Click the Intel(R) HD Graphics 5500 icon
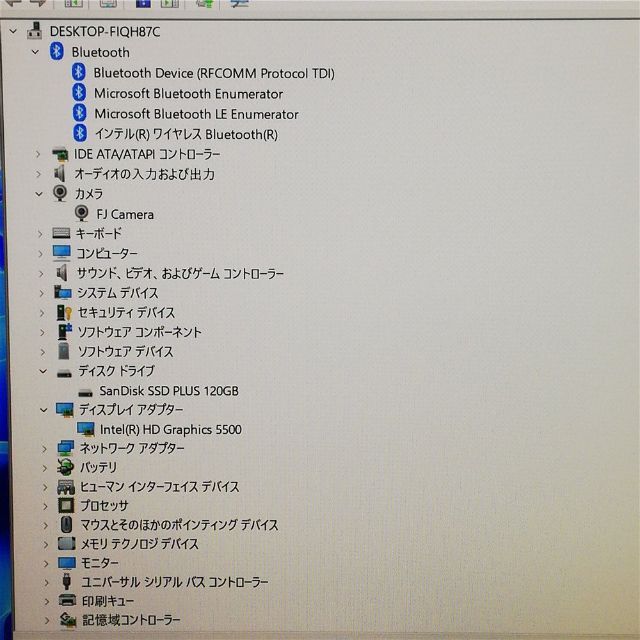Screen dimensions: 640x640 [x=86, y=429]
